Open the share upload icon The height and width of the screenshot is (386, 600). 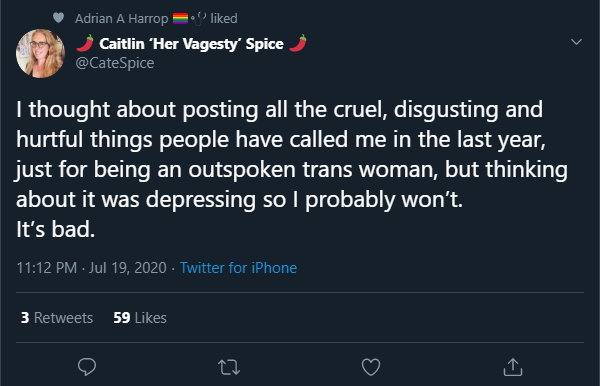click(x=513, y=367)
